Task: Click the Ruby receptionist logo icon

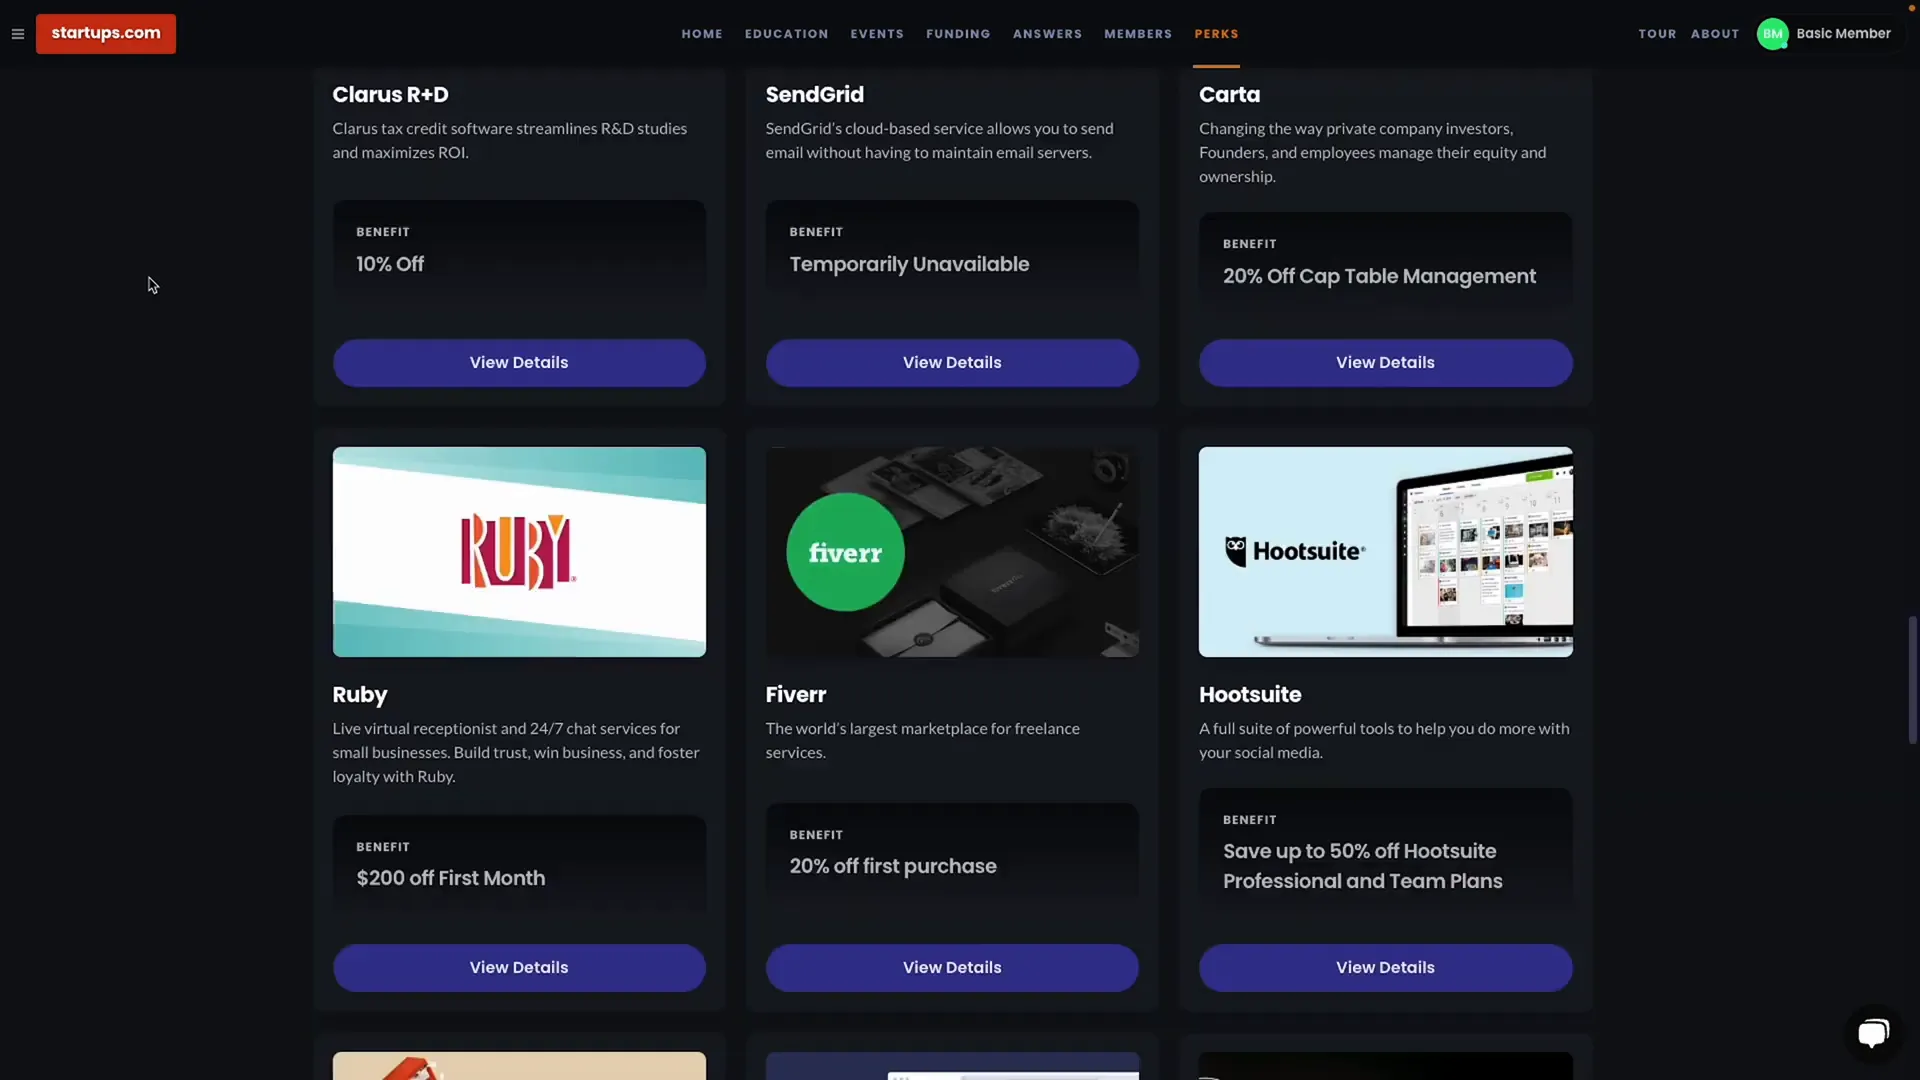Action: click(518, 551)
